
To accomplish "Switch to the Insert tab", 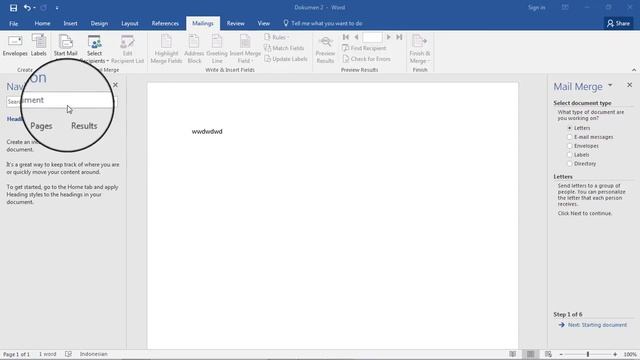I will click(70, 23).
